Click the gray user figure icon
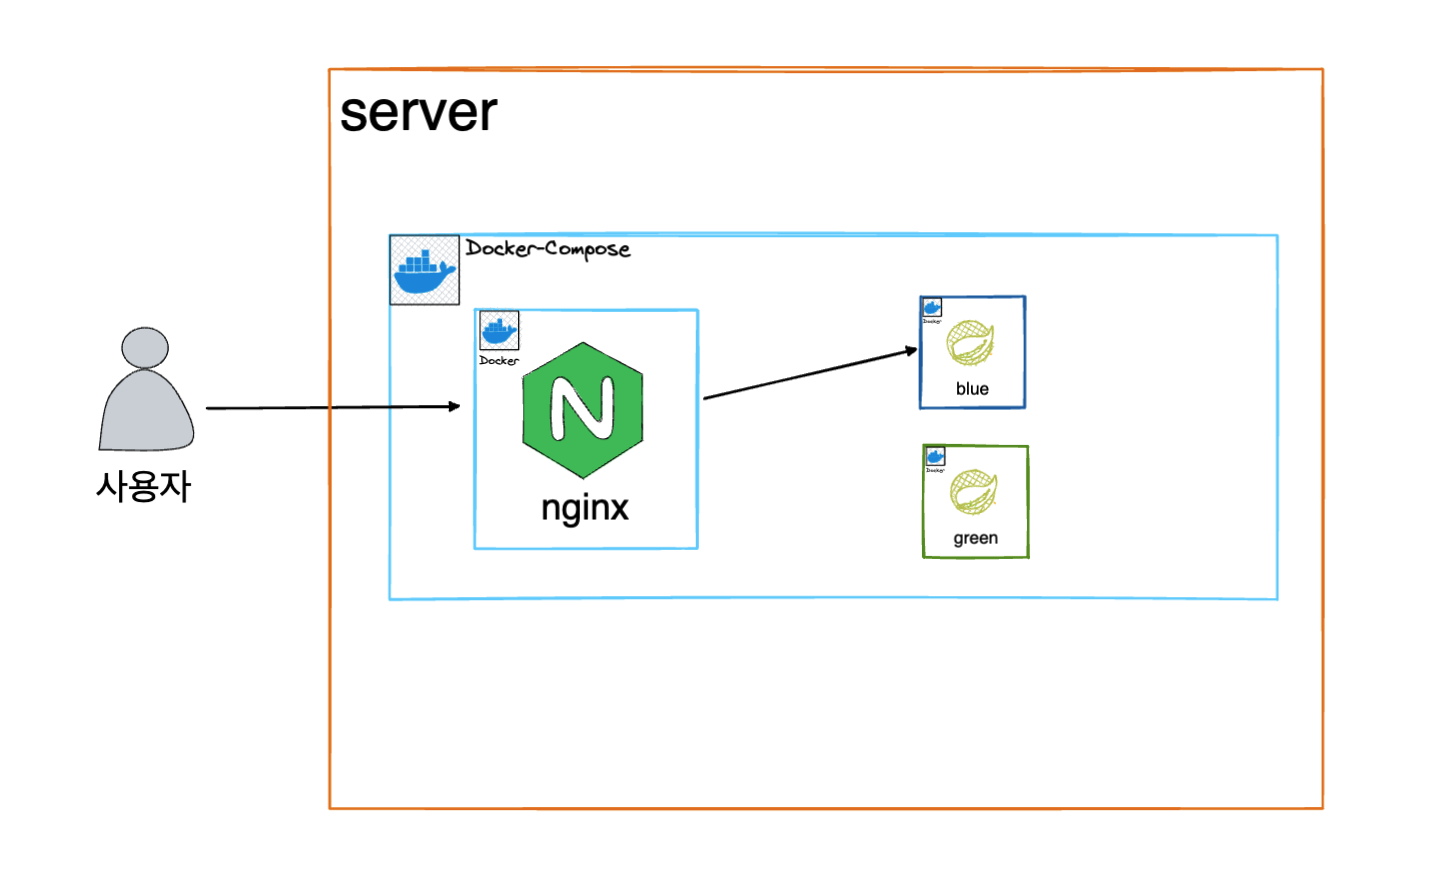1448x884 pixels. click(x=146, y=389)
